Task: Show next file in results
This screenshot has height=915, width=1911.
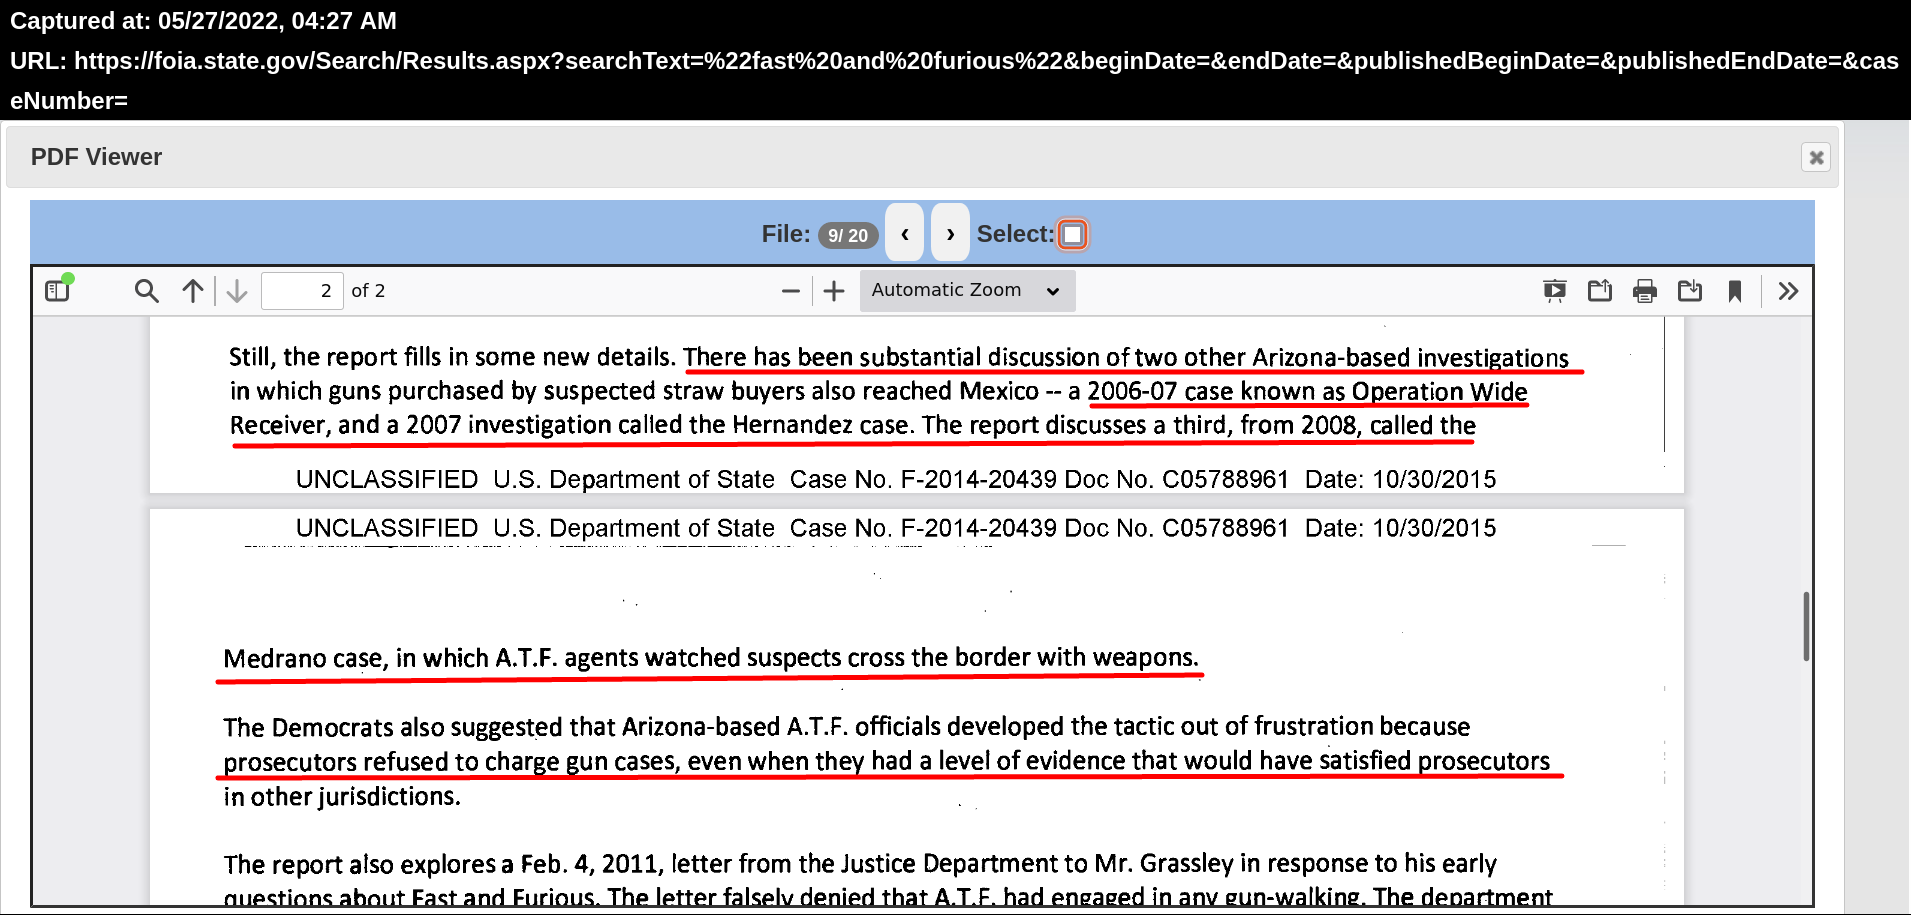Action: click(x=950, y=234)
